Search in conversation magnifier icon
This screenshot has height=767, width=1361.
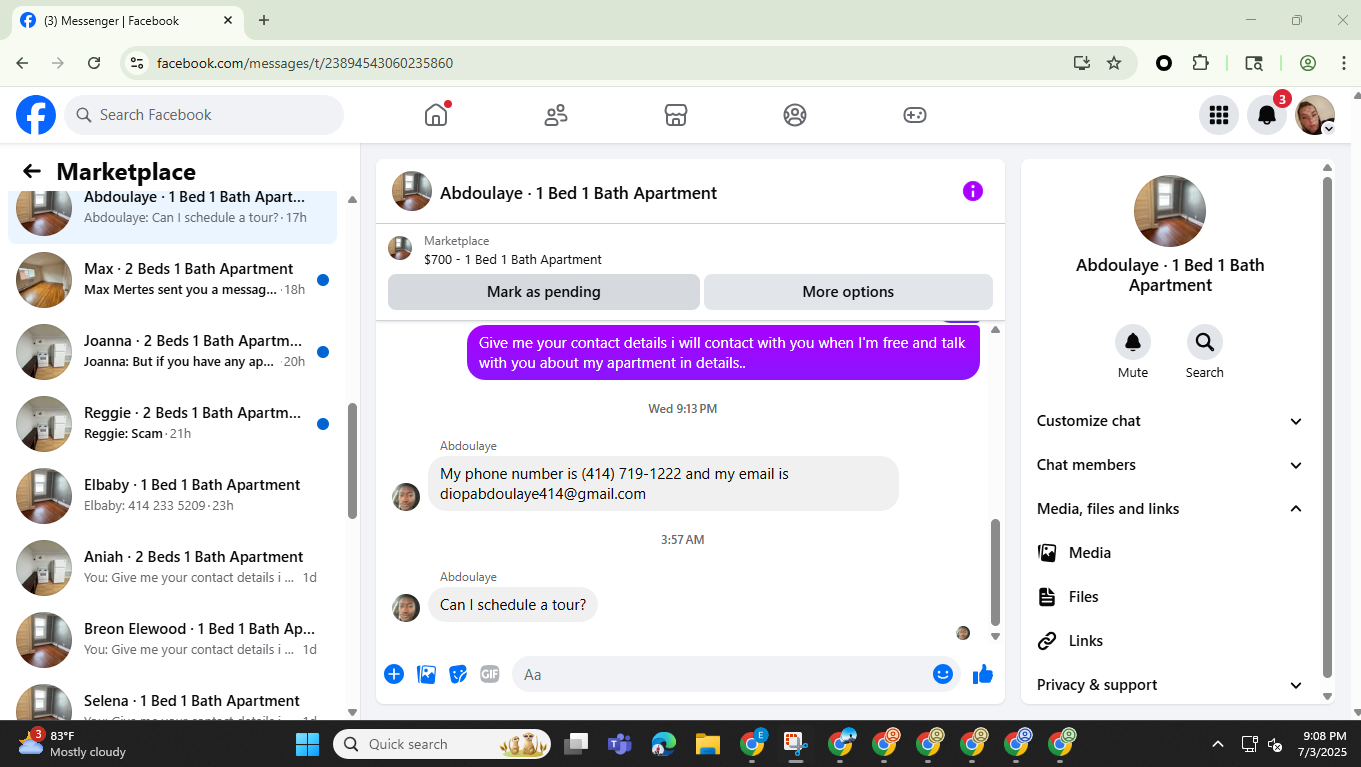click(1205, 342)
